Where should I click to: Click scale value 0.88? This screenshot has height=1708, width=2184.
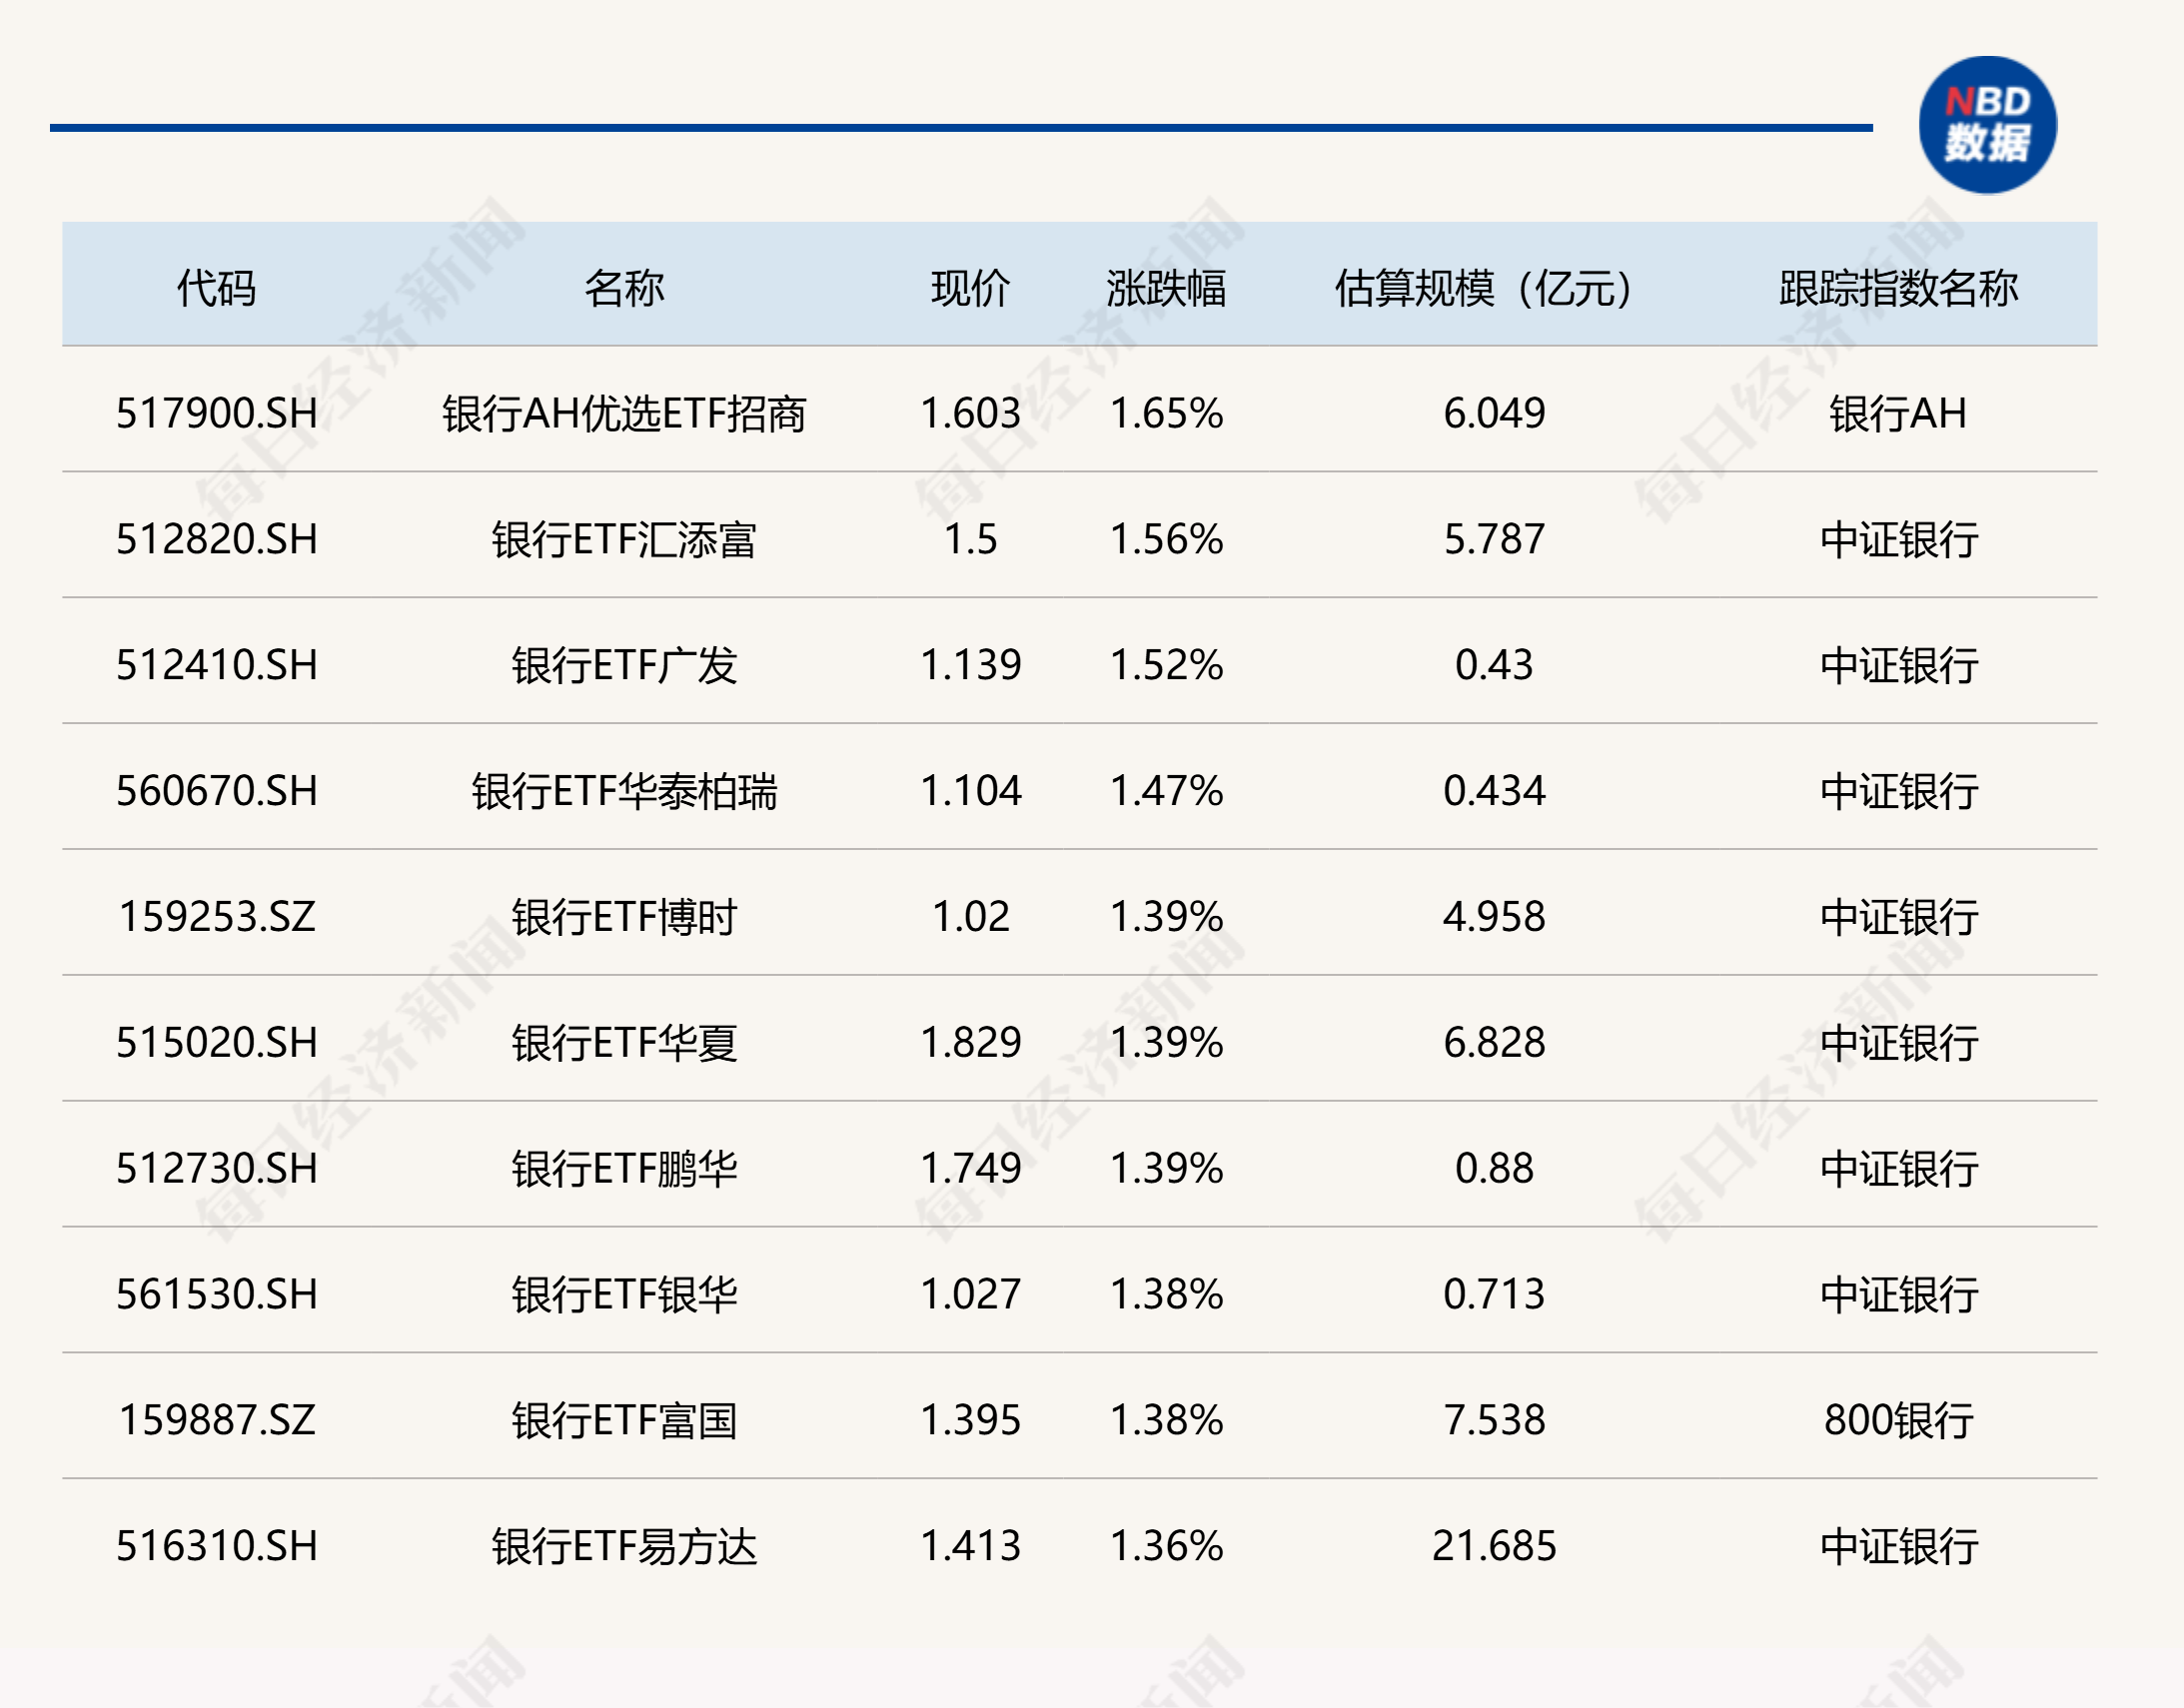[x=1494, y=1168]
